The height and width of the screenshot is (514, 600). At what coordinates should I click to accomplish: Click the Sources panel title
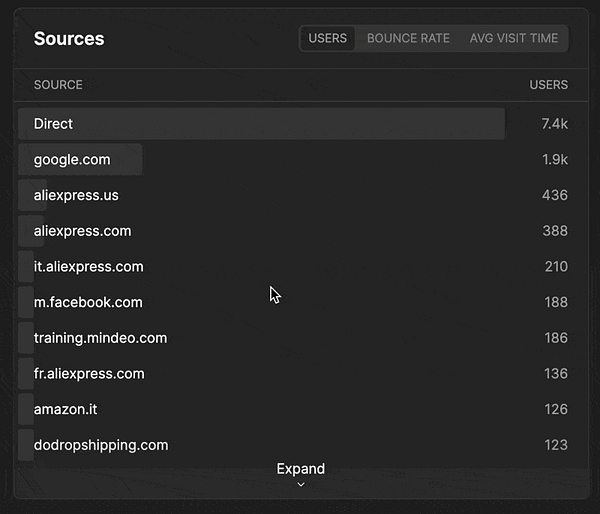(69, 39)
